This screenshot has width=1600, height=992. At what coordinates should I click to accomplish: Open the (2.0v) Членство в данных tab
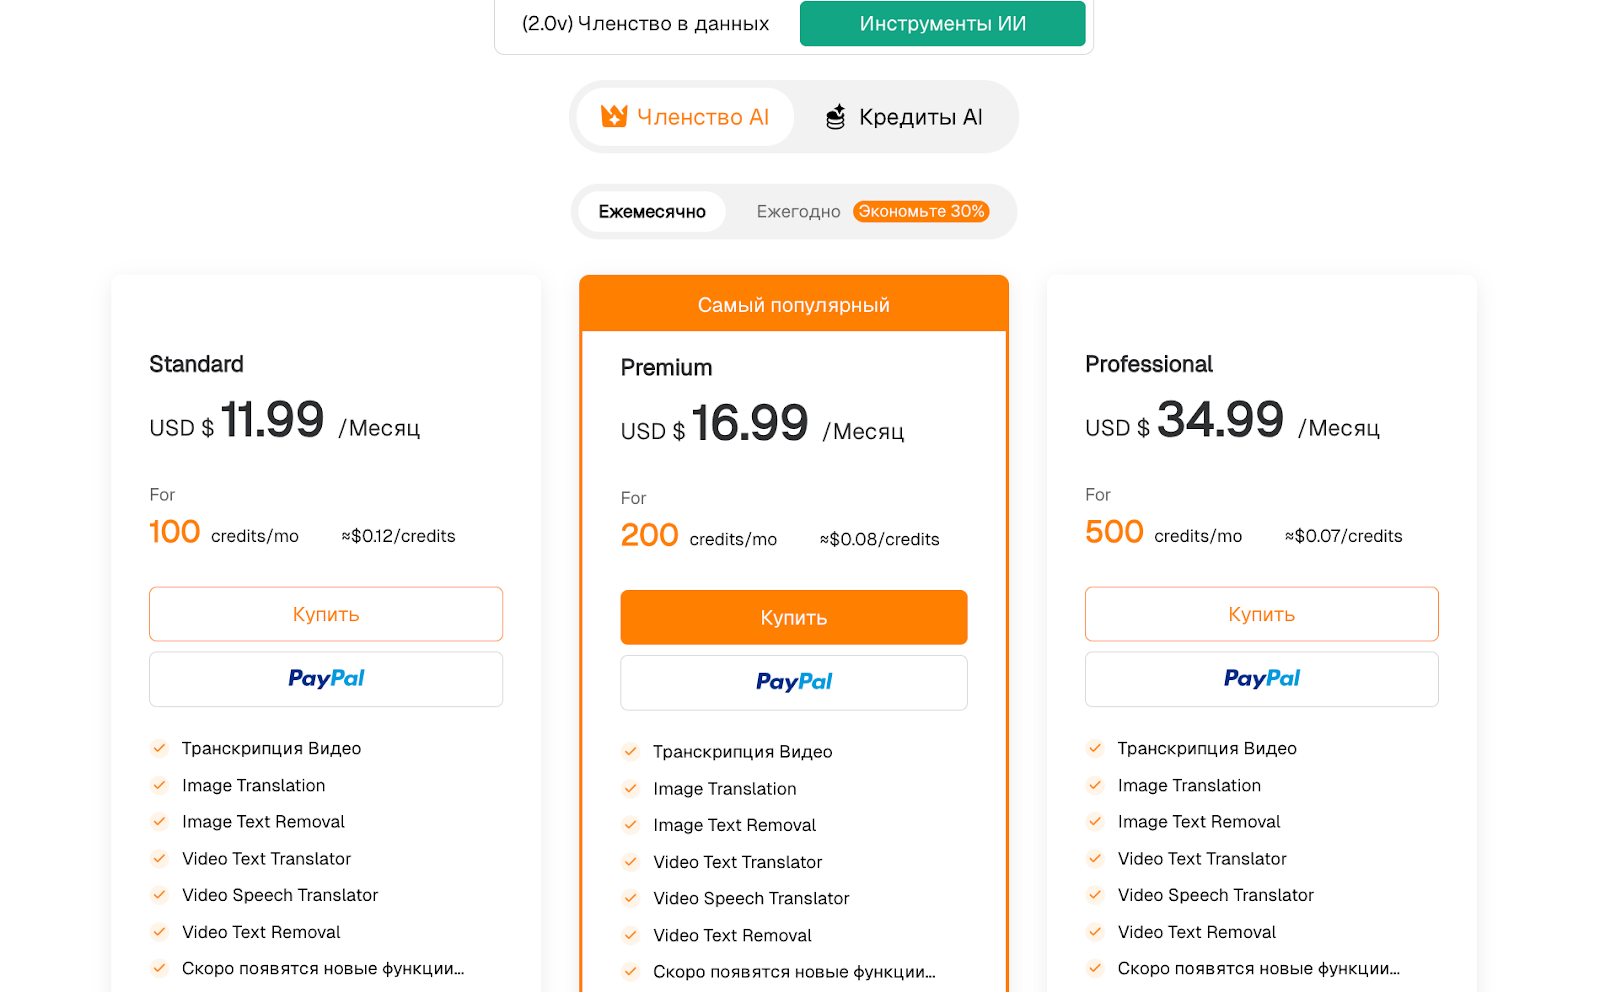tap(646, 24)
